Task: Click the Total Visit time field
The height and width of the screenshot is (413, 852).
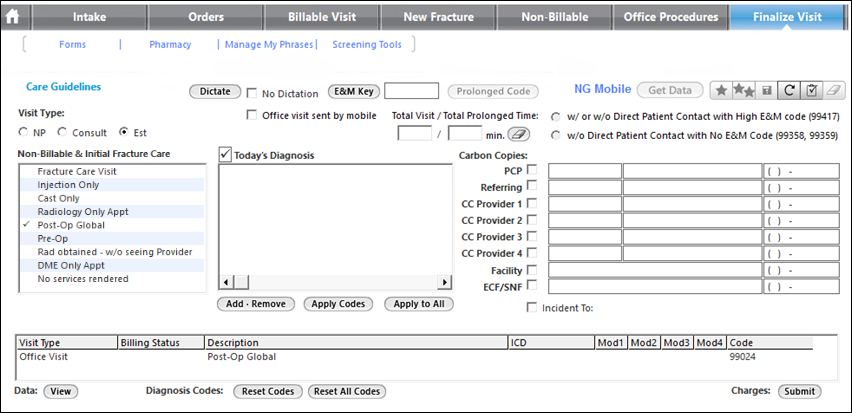Action: [415, 133]
